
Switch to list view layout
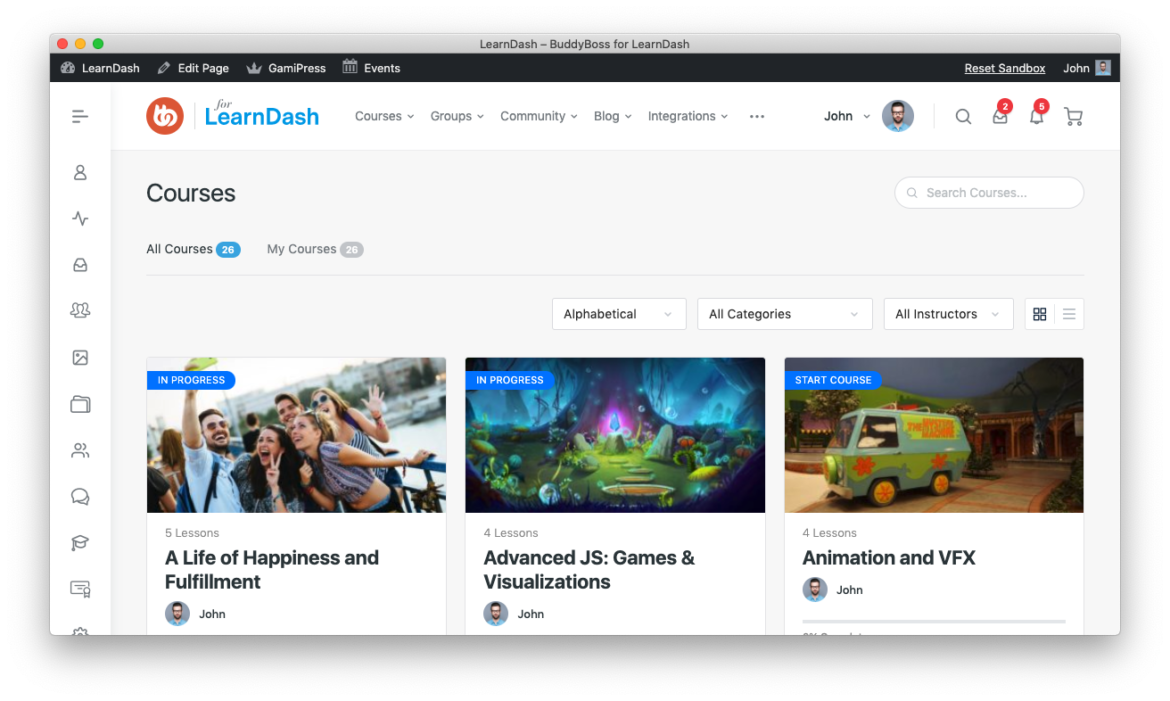pyautogui.click(x=1069, y=314)
